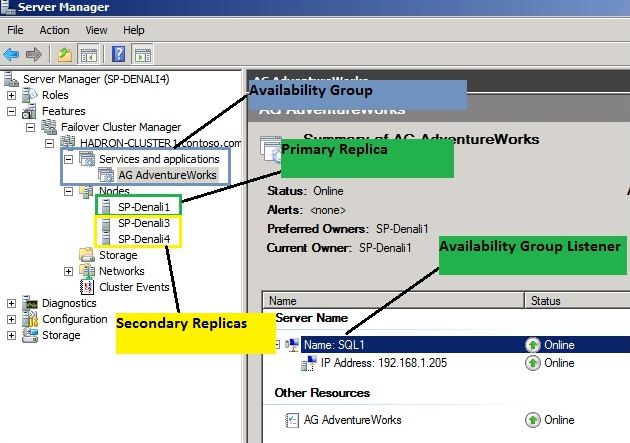Collapse Services and applications node
This screenshot has width=630, height=443.
tap(69, 159)
